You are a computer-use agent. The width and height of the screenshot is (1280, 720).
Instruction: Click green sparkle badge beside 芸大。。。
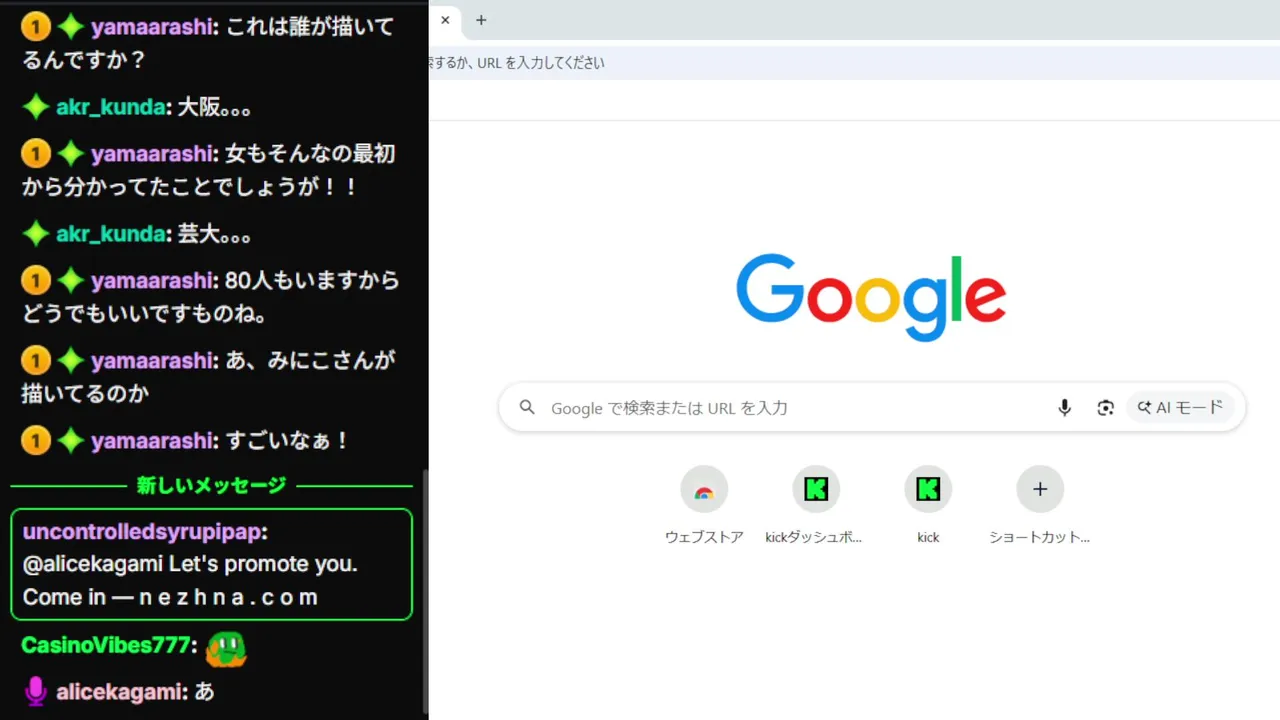36,234
